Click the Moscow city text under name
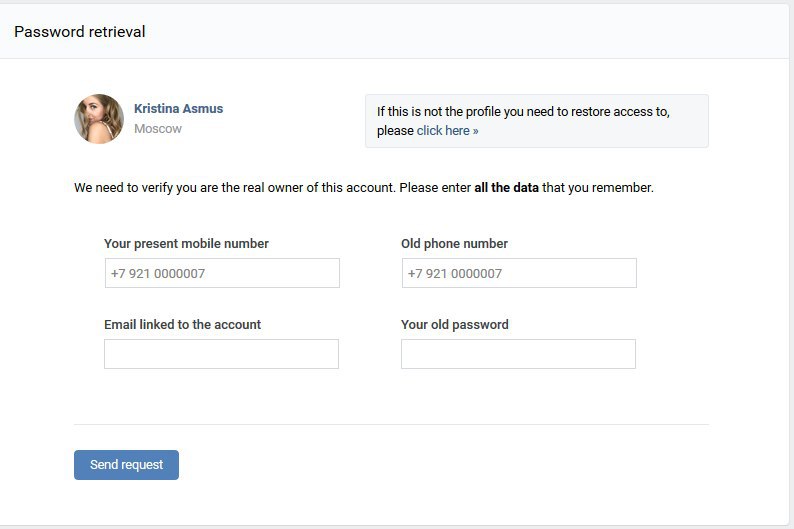794x529 pixels. tap(157, 129)
